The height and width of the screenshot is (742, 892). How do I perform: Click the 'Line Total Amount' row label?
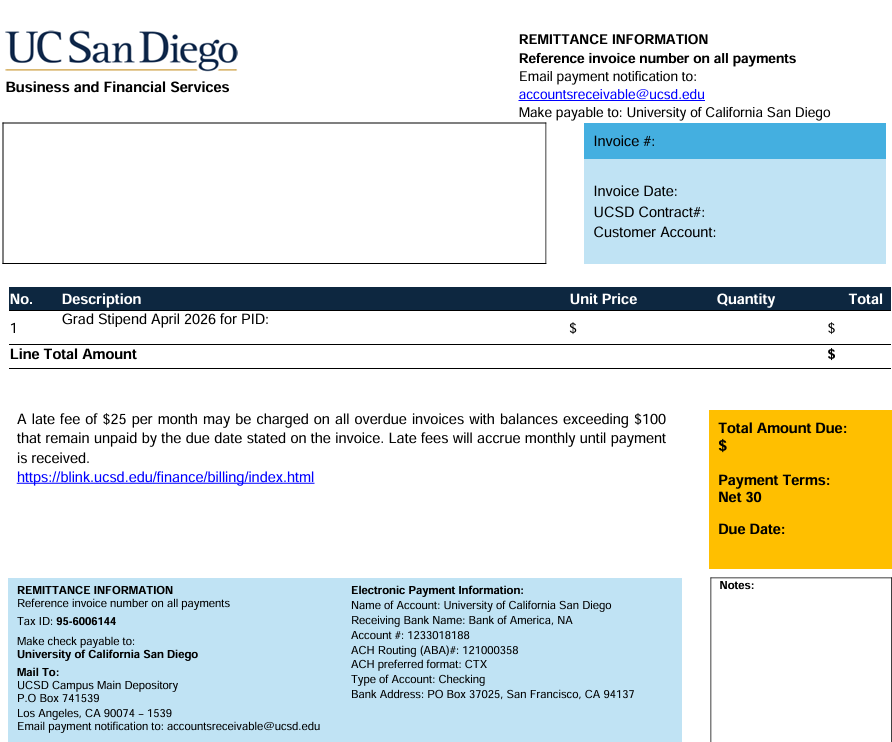(73, 354)
